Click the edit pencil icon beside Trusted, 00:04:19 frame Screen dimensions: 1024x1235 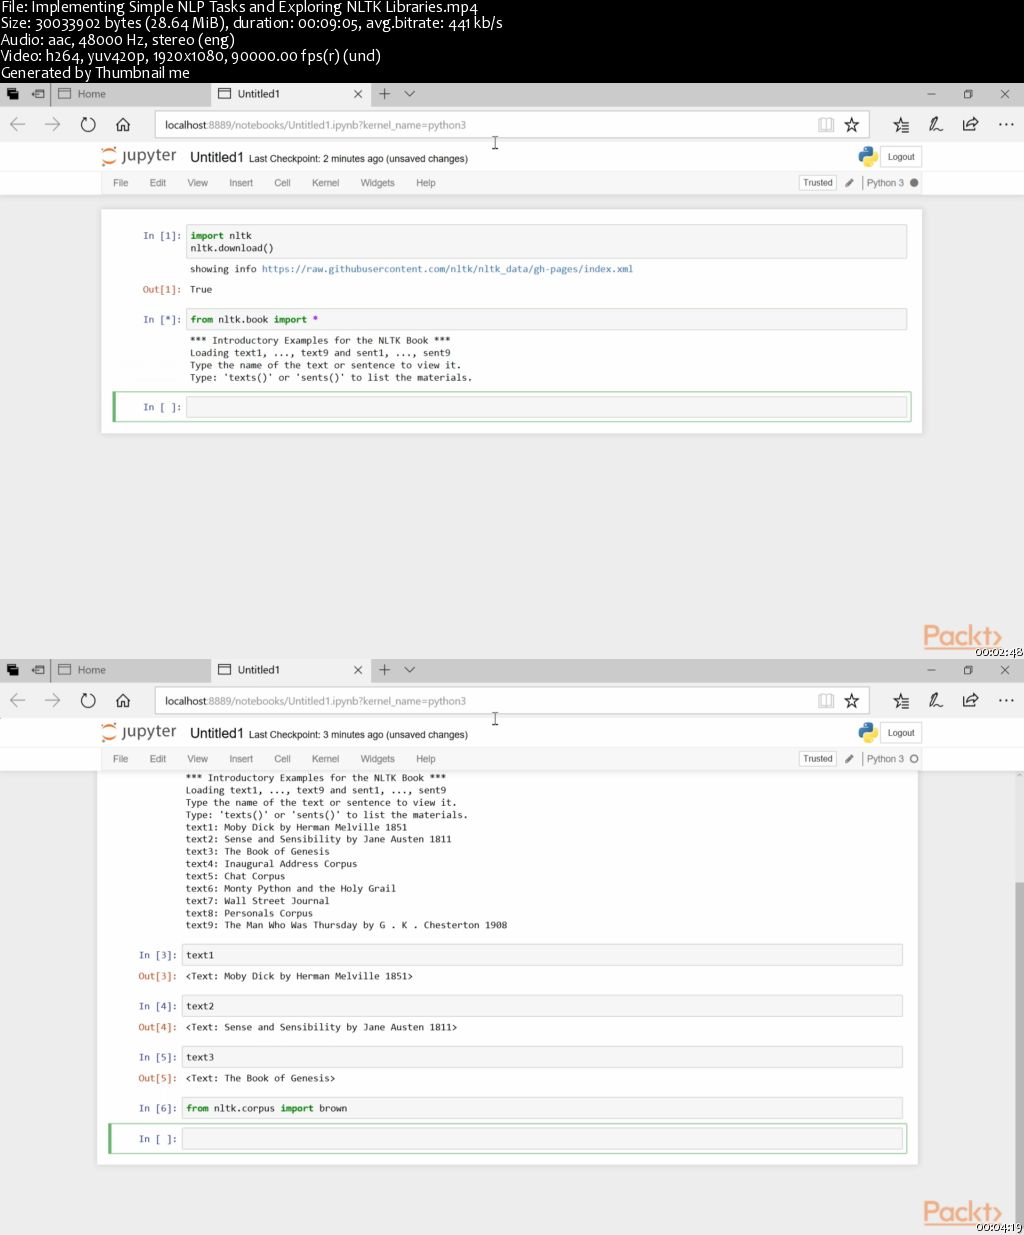point(849,759)
